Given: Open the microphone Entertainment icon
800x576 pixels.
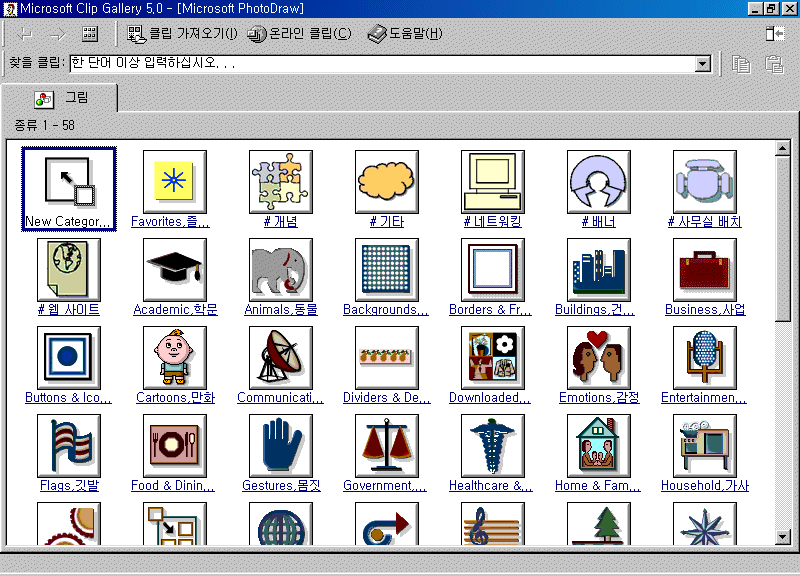Looking at the screenshot, I should pos(705,358).
